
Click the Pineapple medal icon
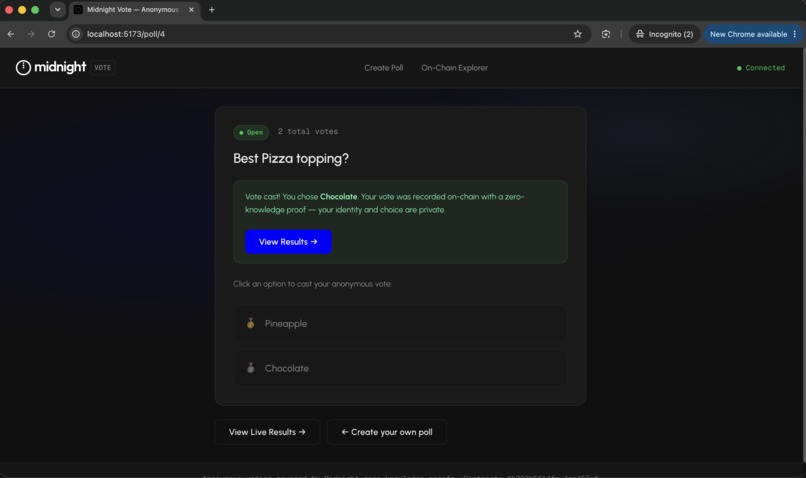[250, 323]
